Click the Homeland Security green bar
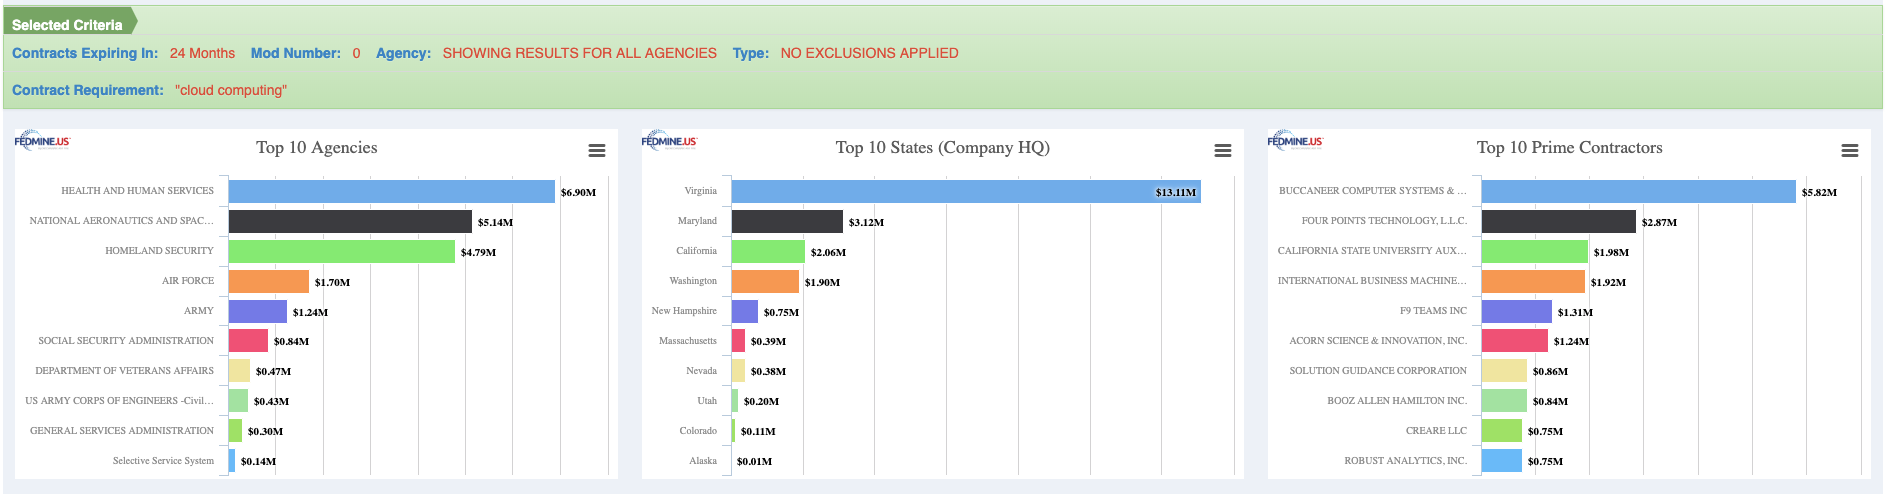This screenshot has width=1885, height=494. pos(342,251)
